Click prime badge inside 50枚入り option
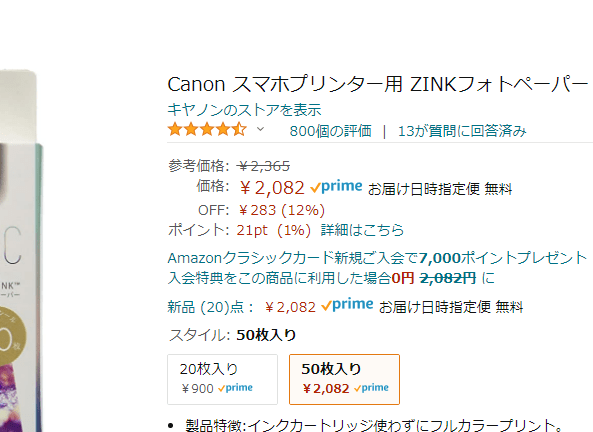Screen dimensions: 593x432 [x=371, y=388]
